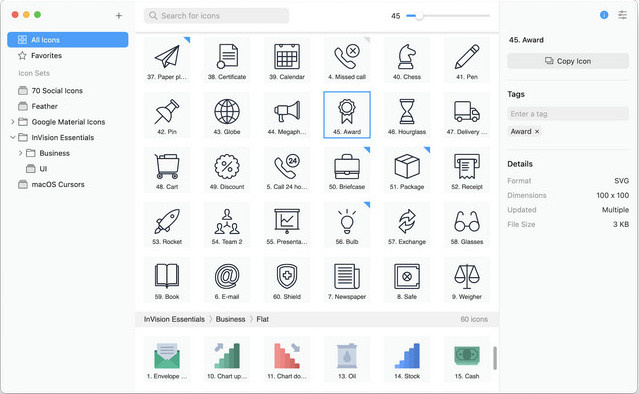The width and height of the screenshot is (639, 394).
Task: Click the InVision Essentials breadcrumb
Action: [x=174, y=319]
